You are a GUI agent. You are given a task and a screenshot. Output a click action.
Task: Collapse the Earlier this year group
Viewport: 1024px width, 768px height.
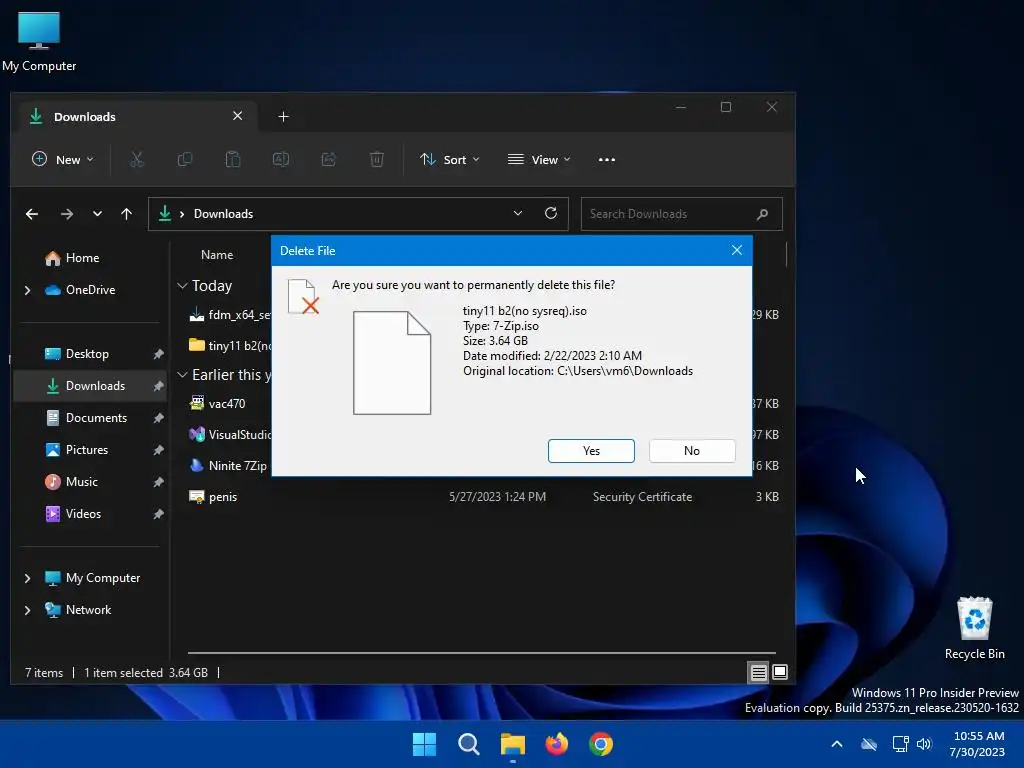click(182, 375)
